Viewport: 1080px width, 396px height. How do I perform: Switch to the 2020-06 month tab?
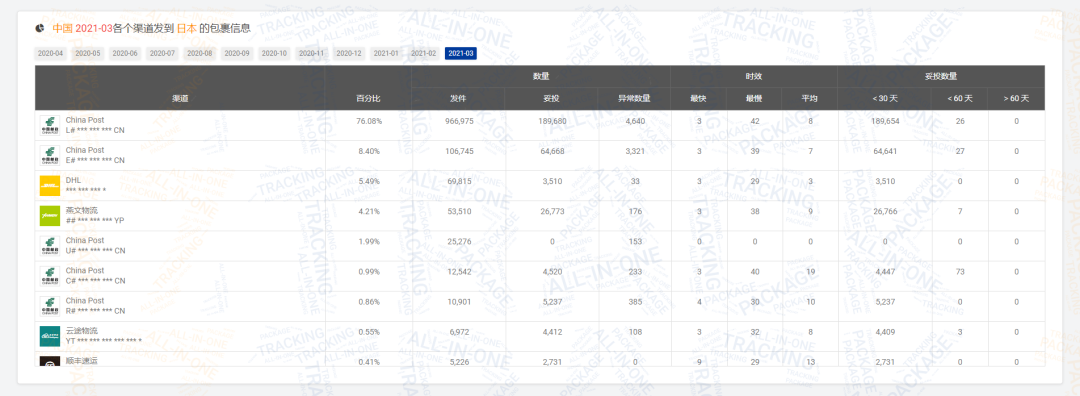[125, 53]
